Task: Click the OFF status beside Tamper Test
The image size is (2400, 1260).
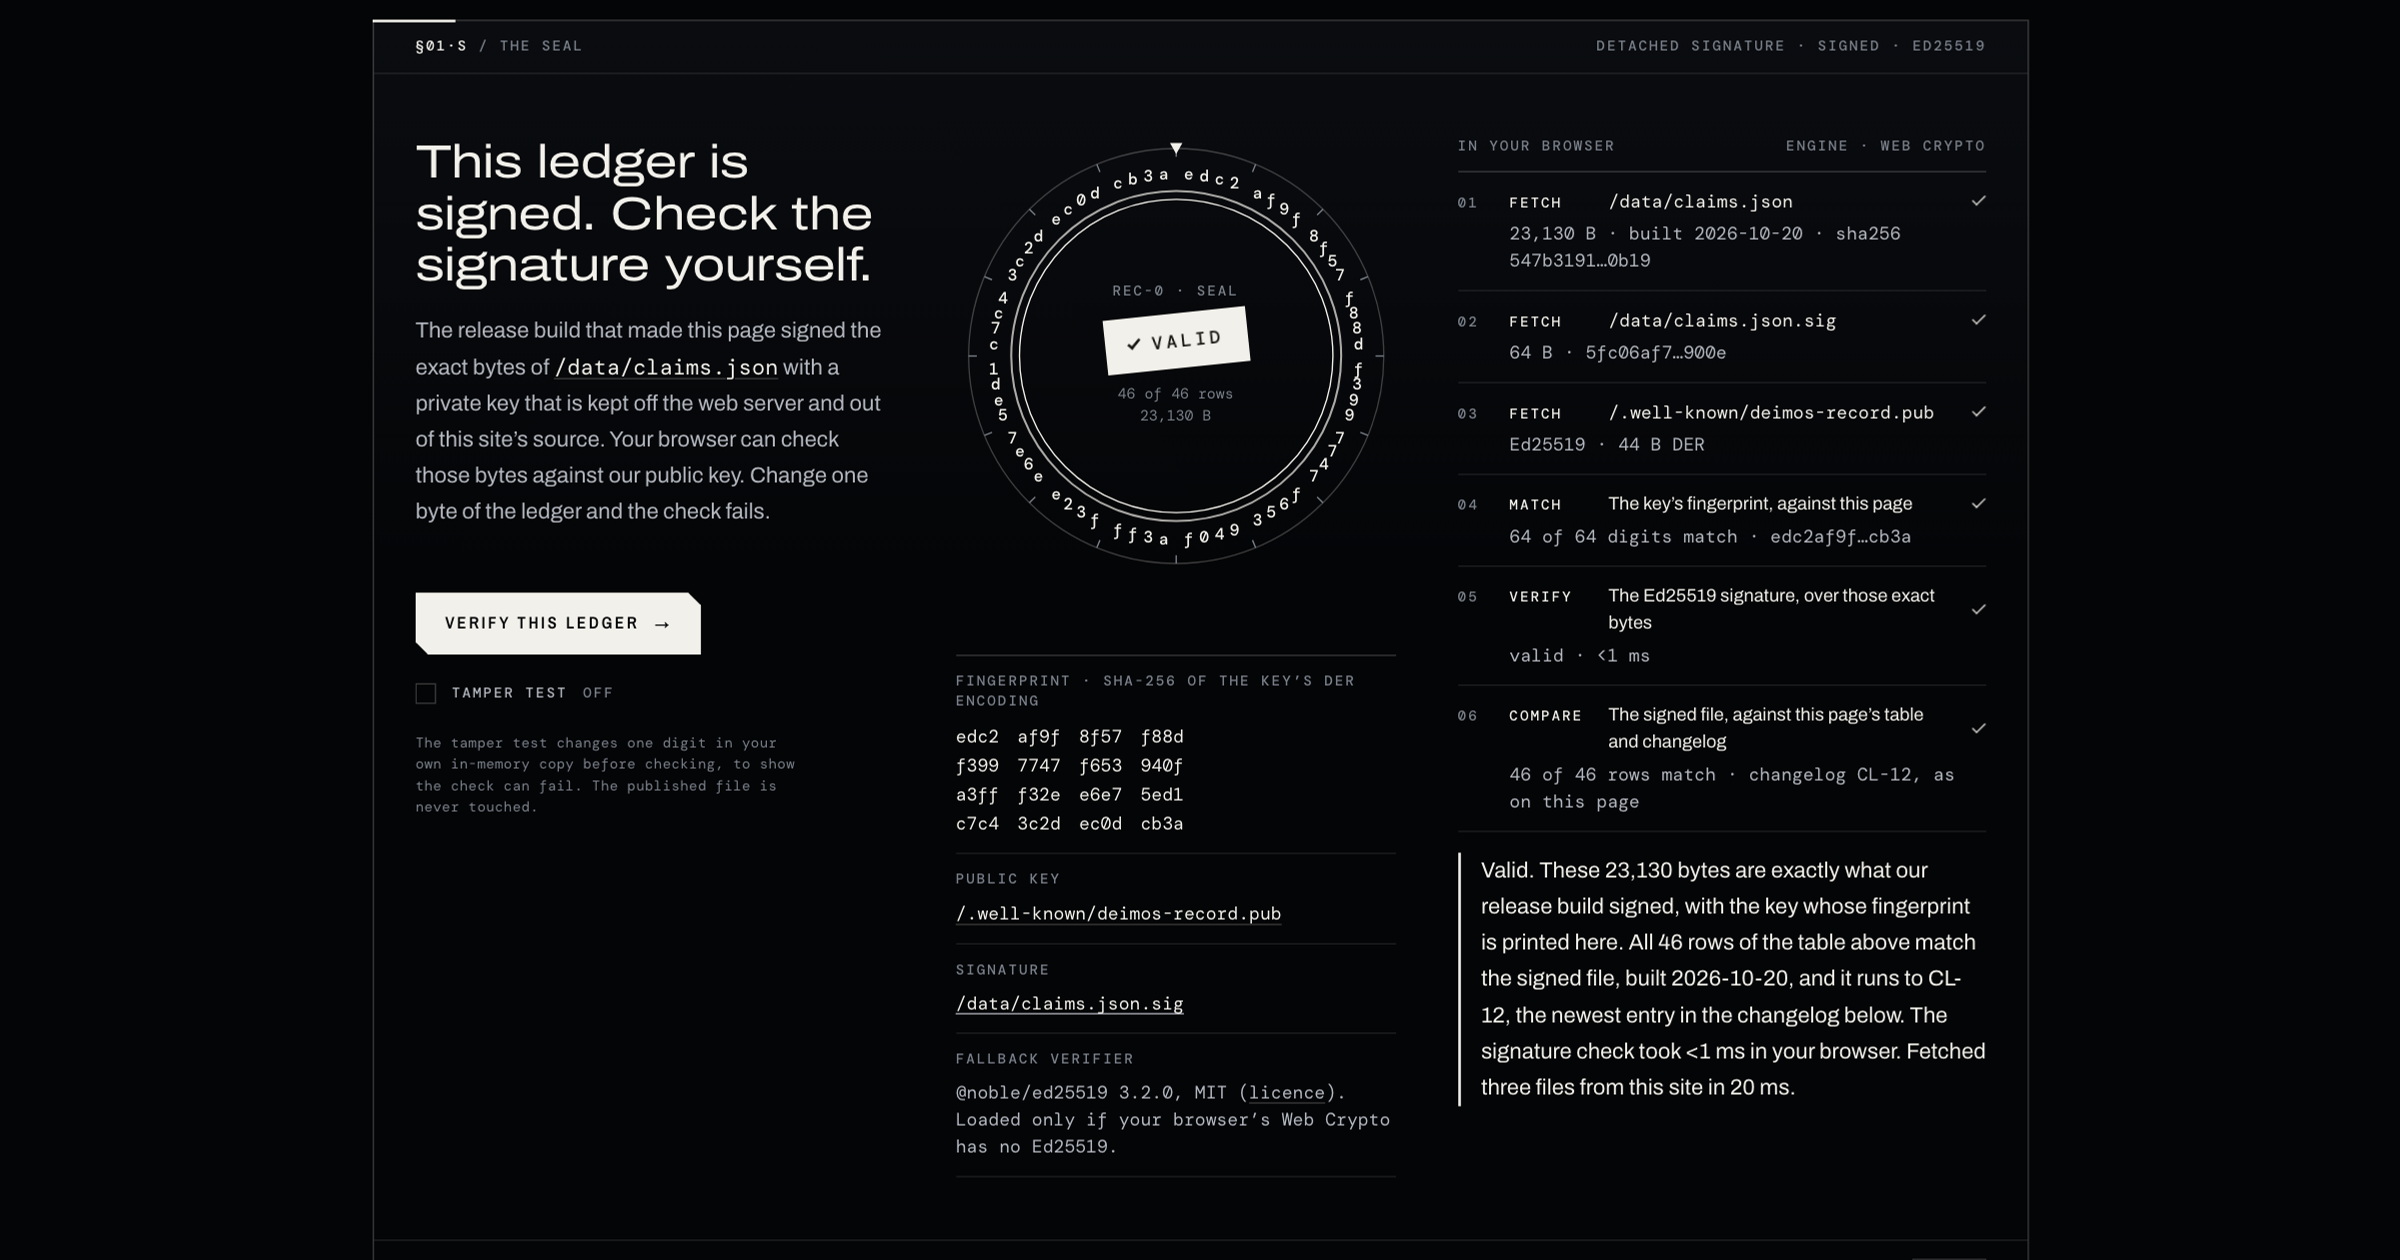Action: pyautogui.click(x=598, y=693)
